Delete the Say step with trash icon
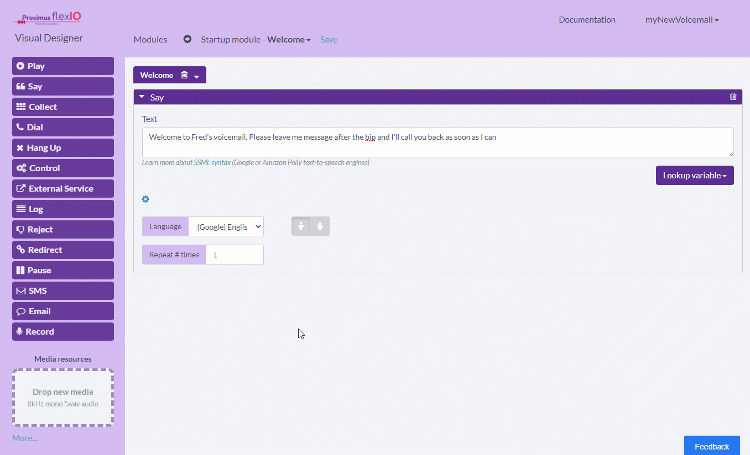750x455 pixels. pyautogui.click(x=733, y=97)
